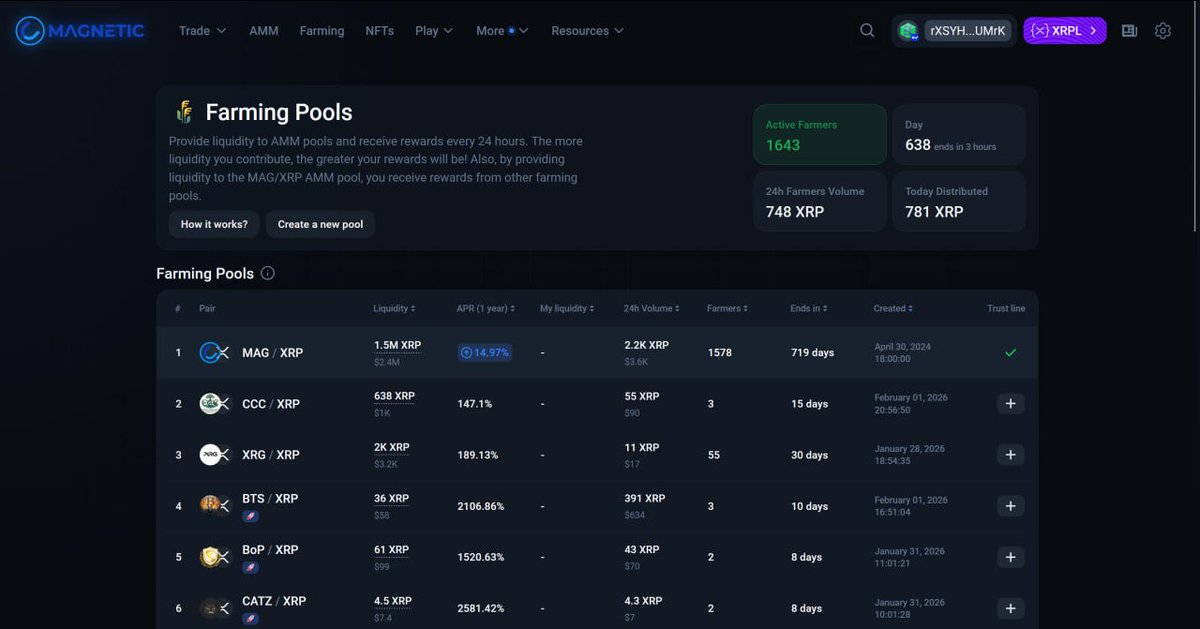This screenshot has height=629, width=1200.
Task: Open the Farming page
Action: point(322,31)
